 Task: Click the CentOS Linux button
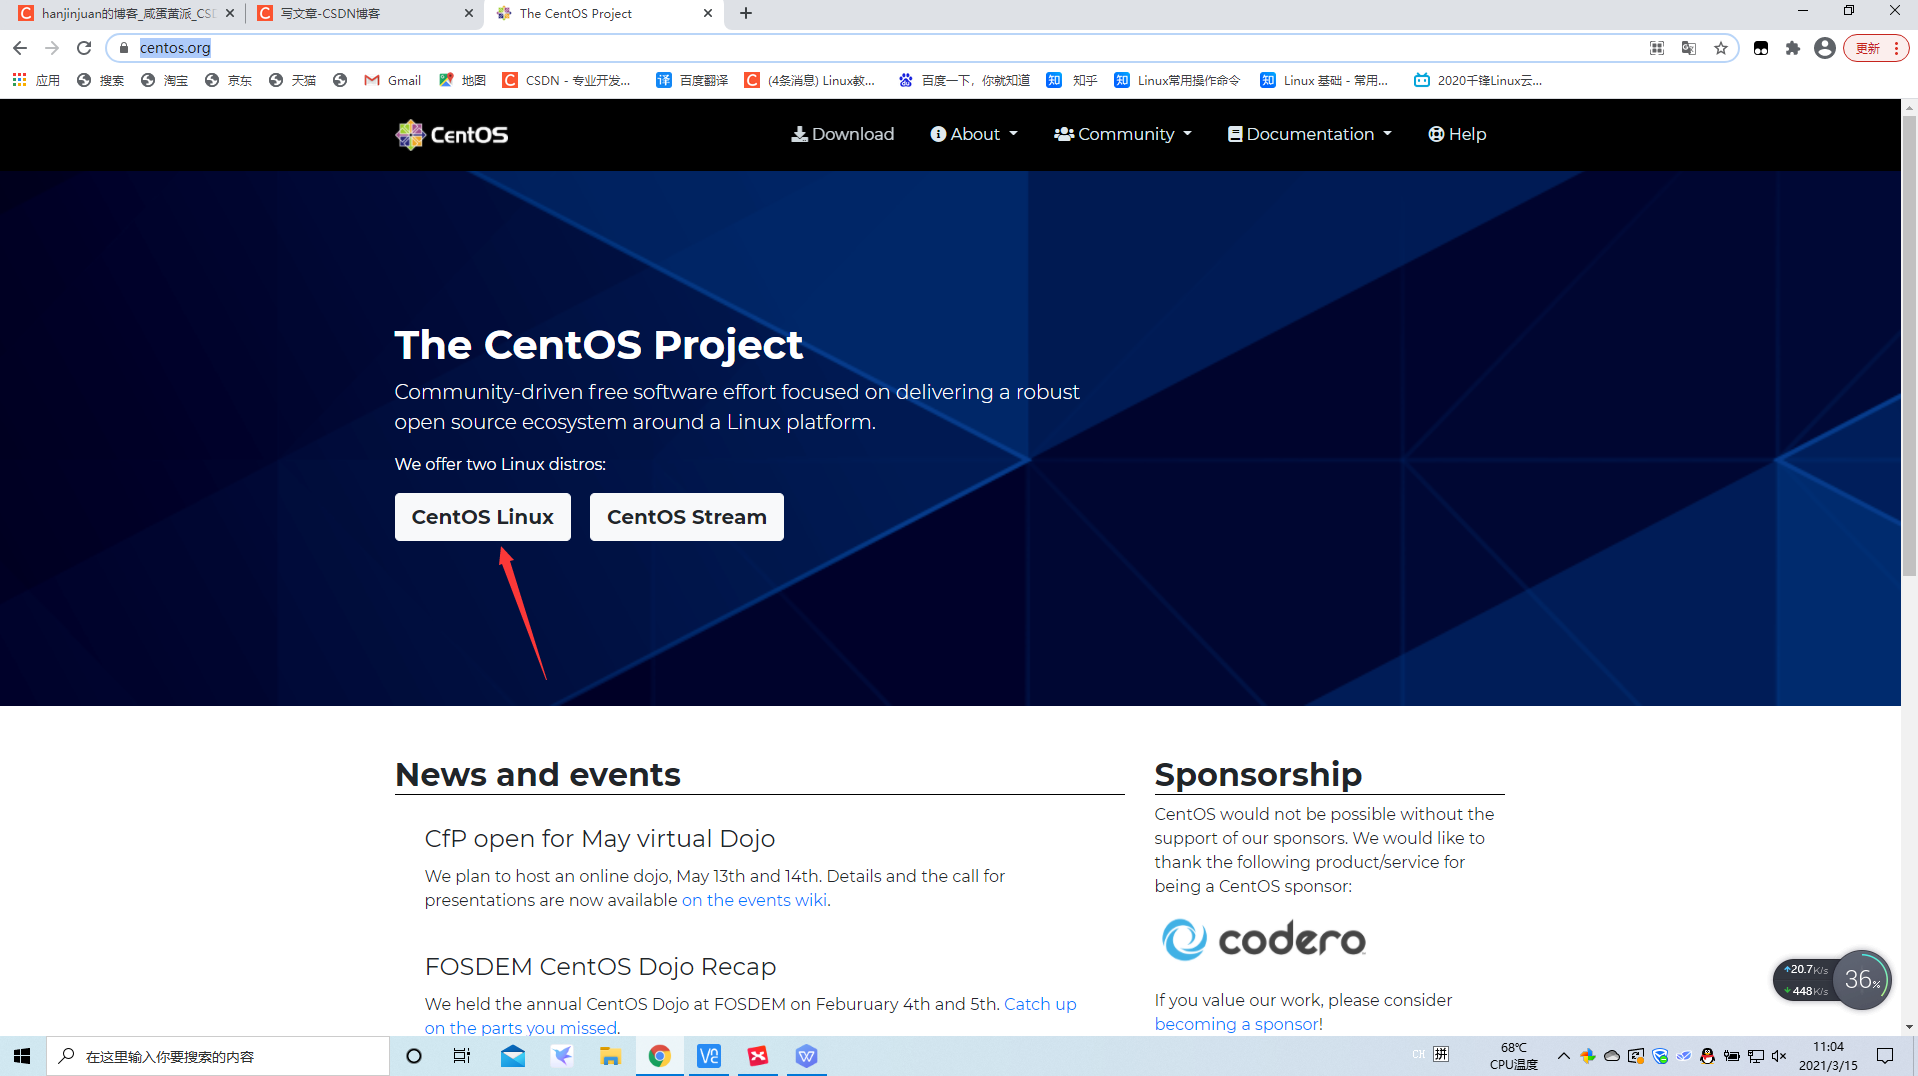483,517
